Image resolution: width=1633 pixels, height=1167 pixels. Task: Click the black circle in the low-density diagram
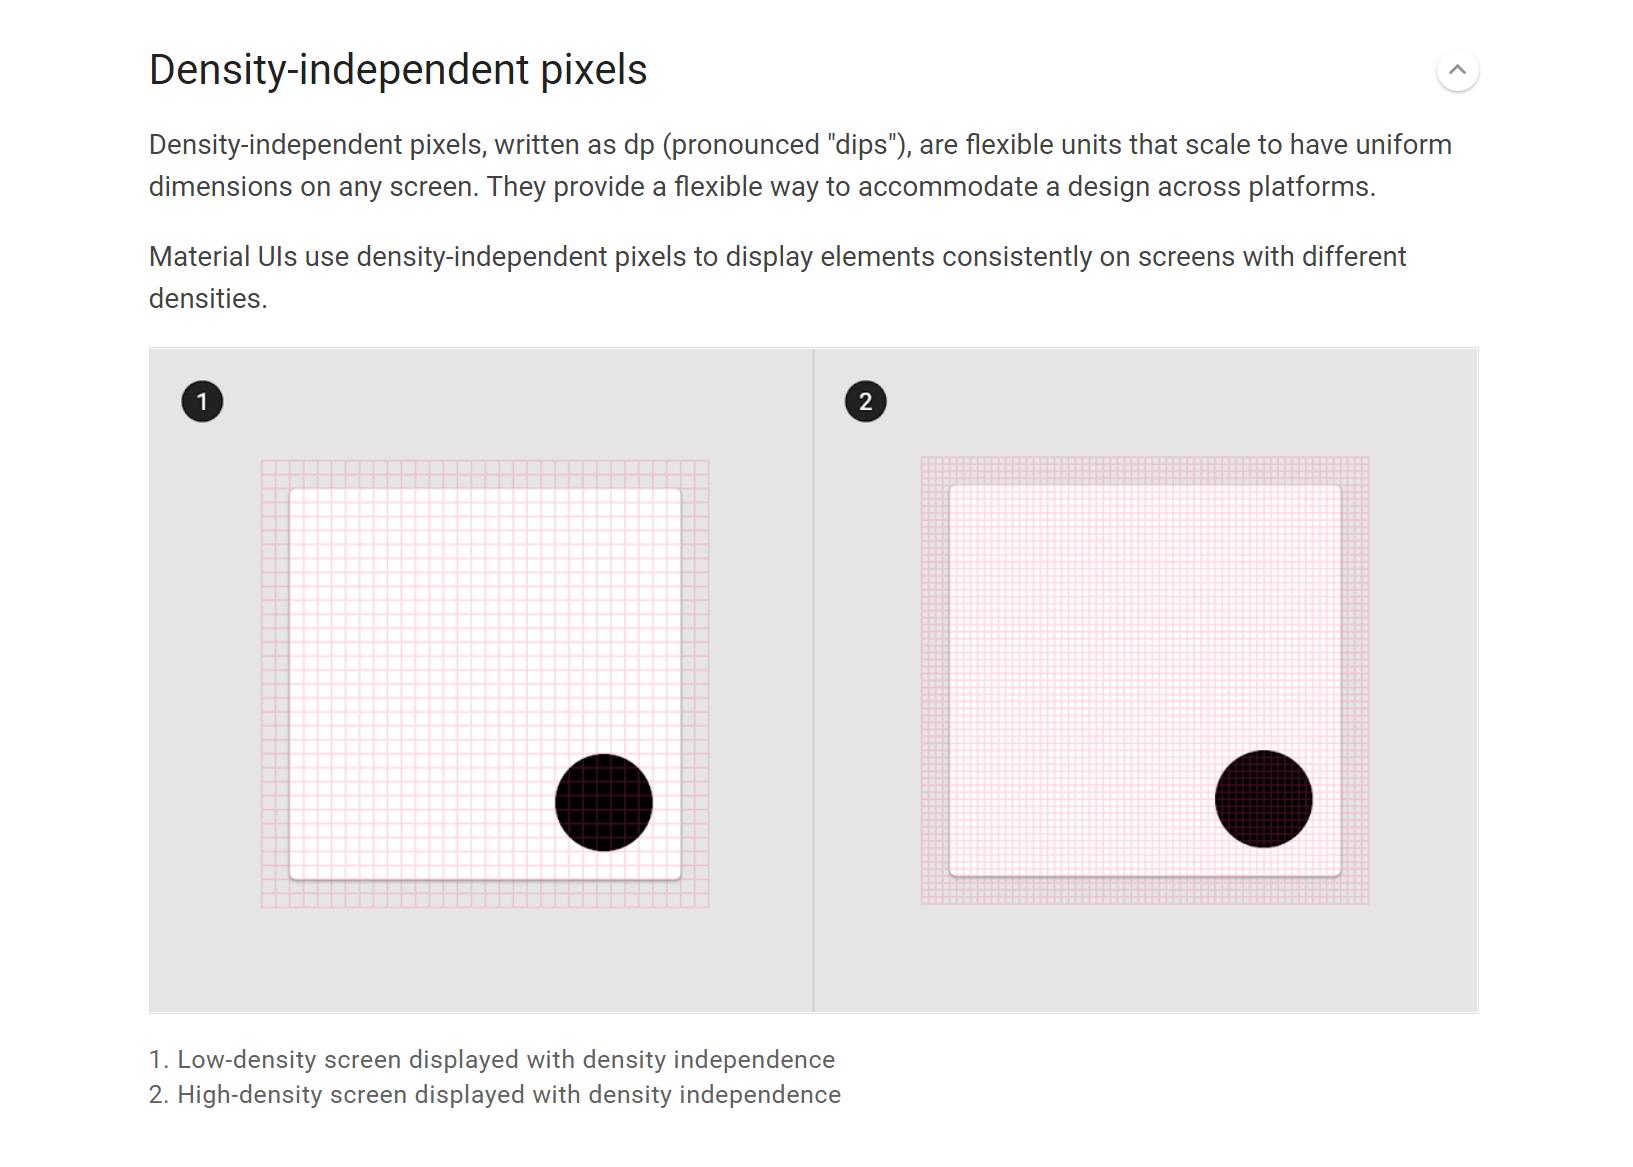[x=604, y=802]
